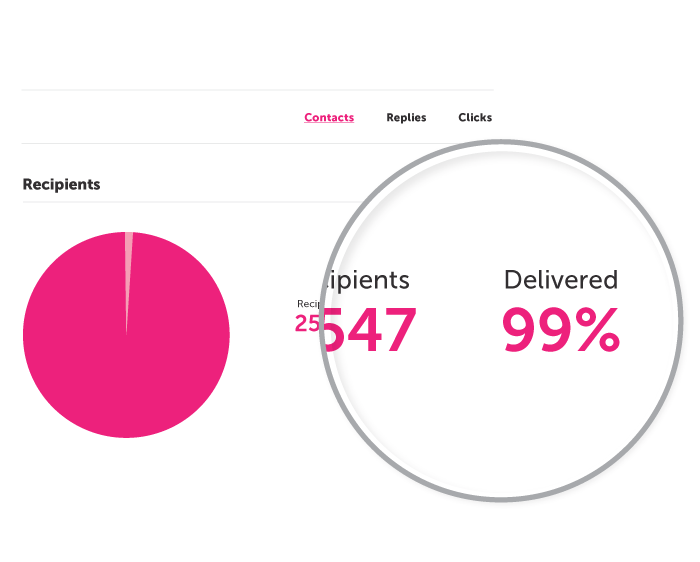
Task: Click the divider line above the tabs
Action: click(x=258, y=90)
